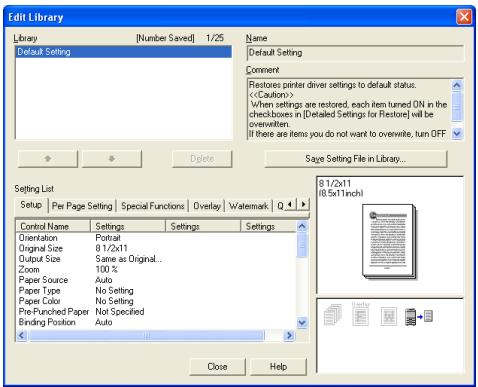Screen dimensions: 478x387
Task: Click Setting List scroll down arrow
Action: point(302,323)
